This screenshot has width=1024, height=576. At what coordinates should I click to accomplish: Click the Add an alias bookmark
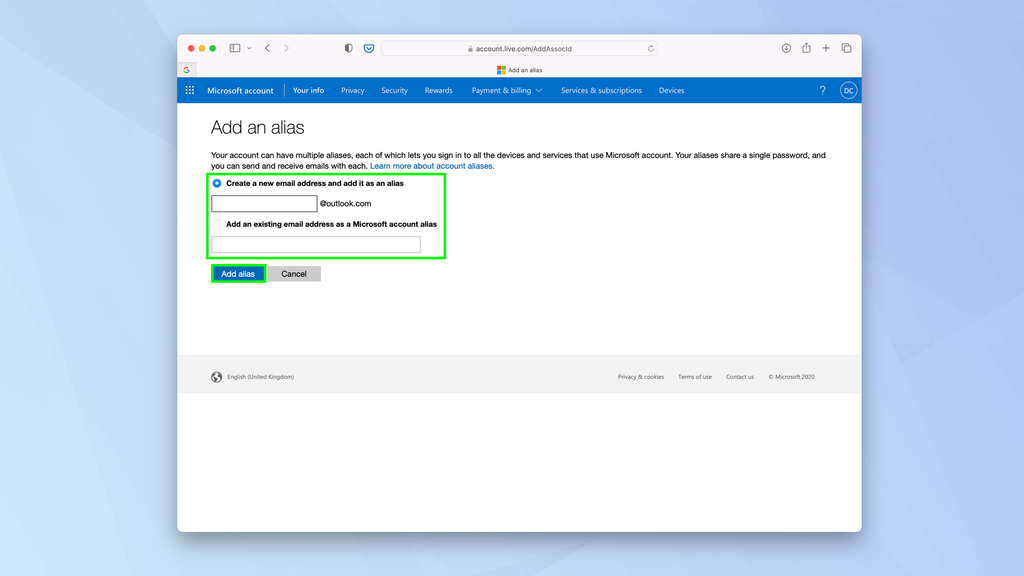pos(520,70)
